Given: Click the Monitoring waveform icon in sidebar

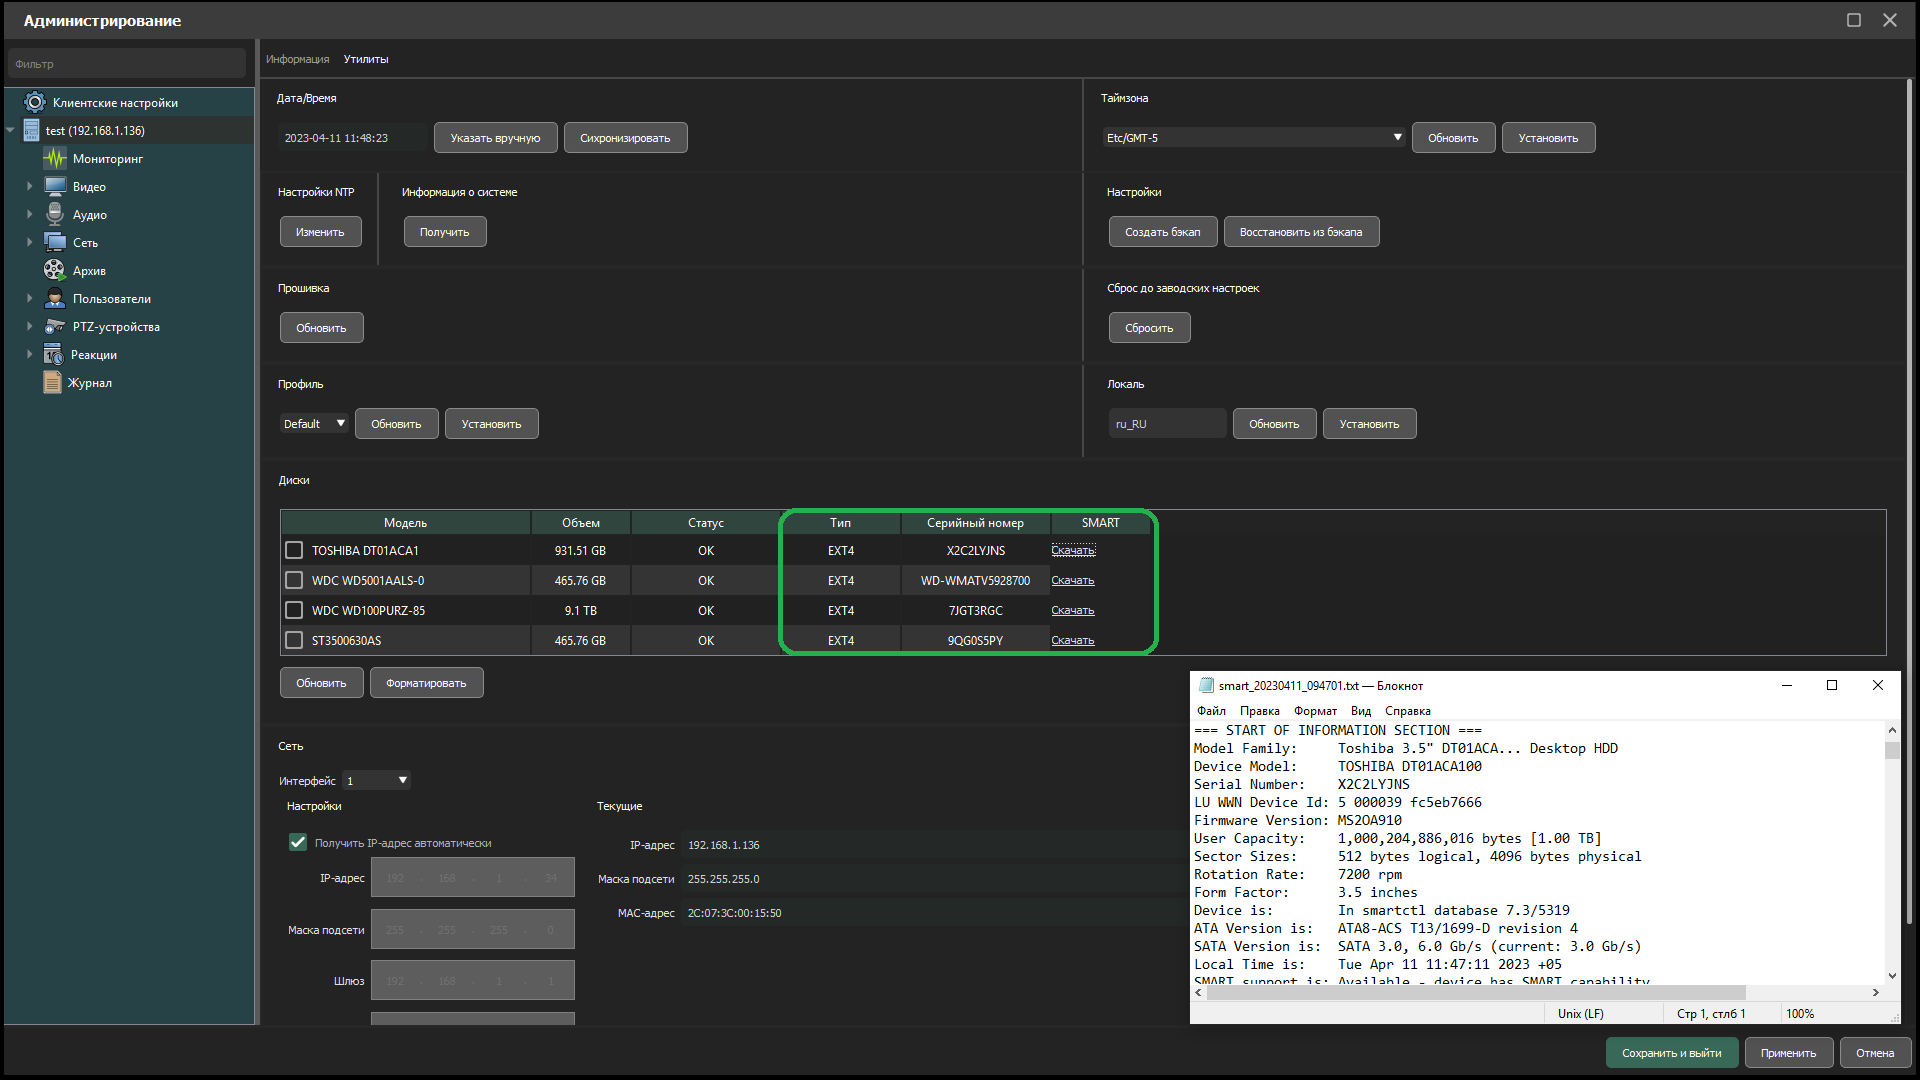Looking at the screenshot, I should pyautogui.click(x=55, y=159).
